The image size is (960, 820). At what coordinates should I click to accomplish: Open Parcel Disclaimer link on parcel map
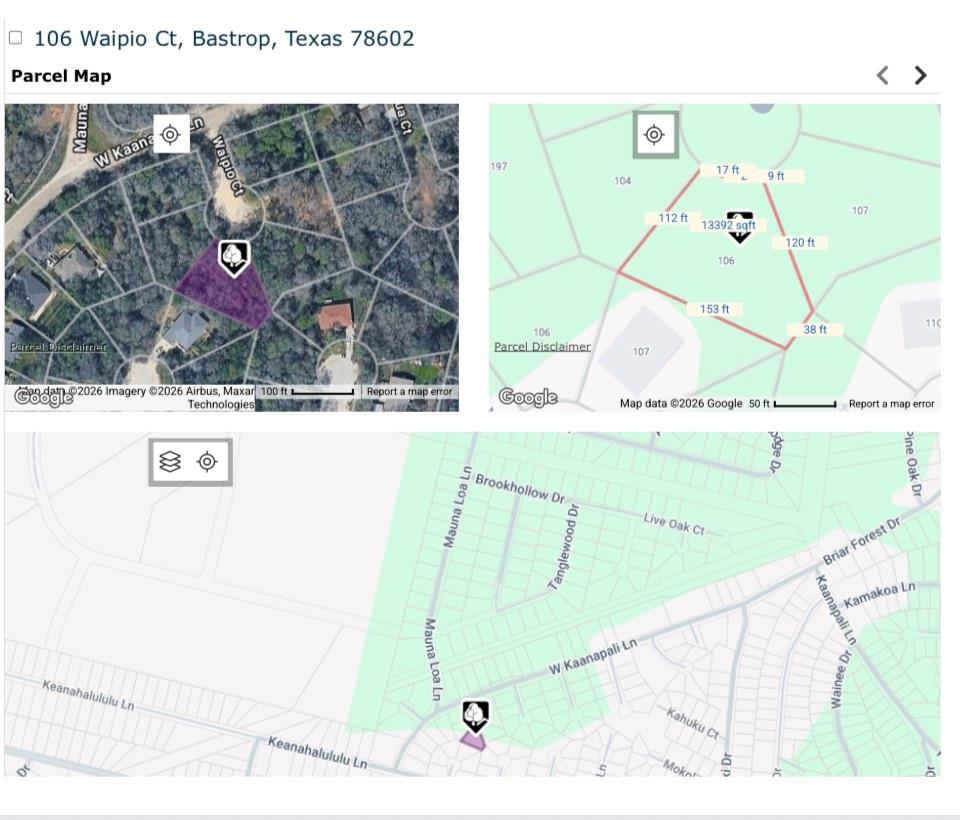(542, 347)
